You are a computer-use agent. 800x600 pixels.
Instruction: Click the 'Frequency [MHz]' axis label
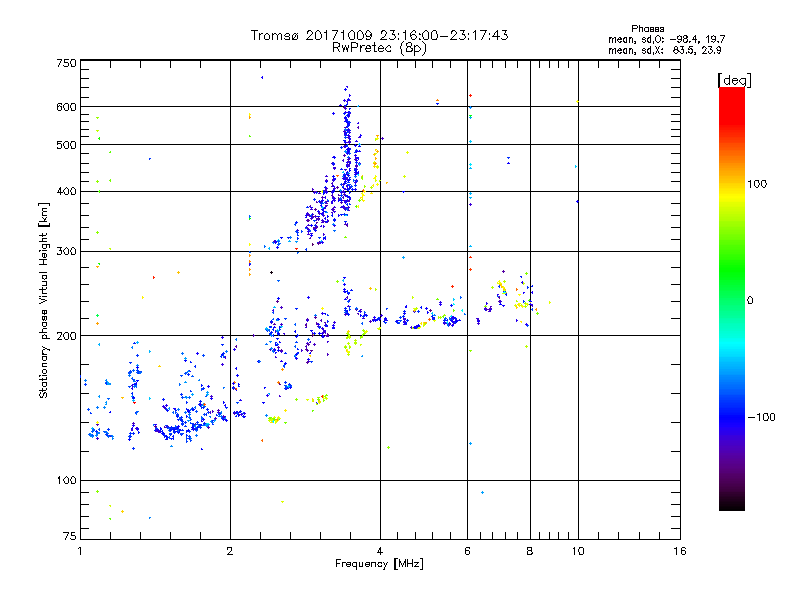pyautogui.click(x=379, y=564)
